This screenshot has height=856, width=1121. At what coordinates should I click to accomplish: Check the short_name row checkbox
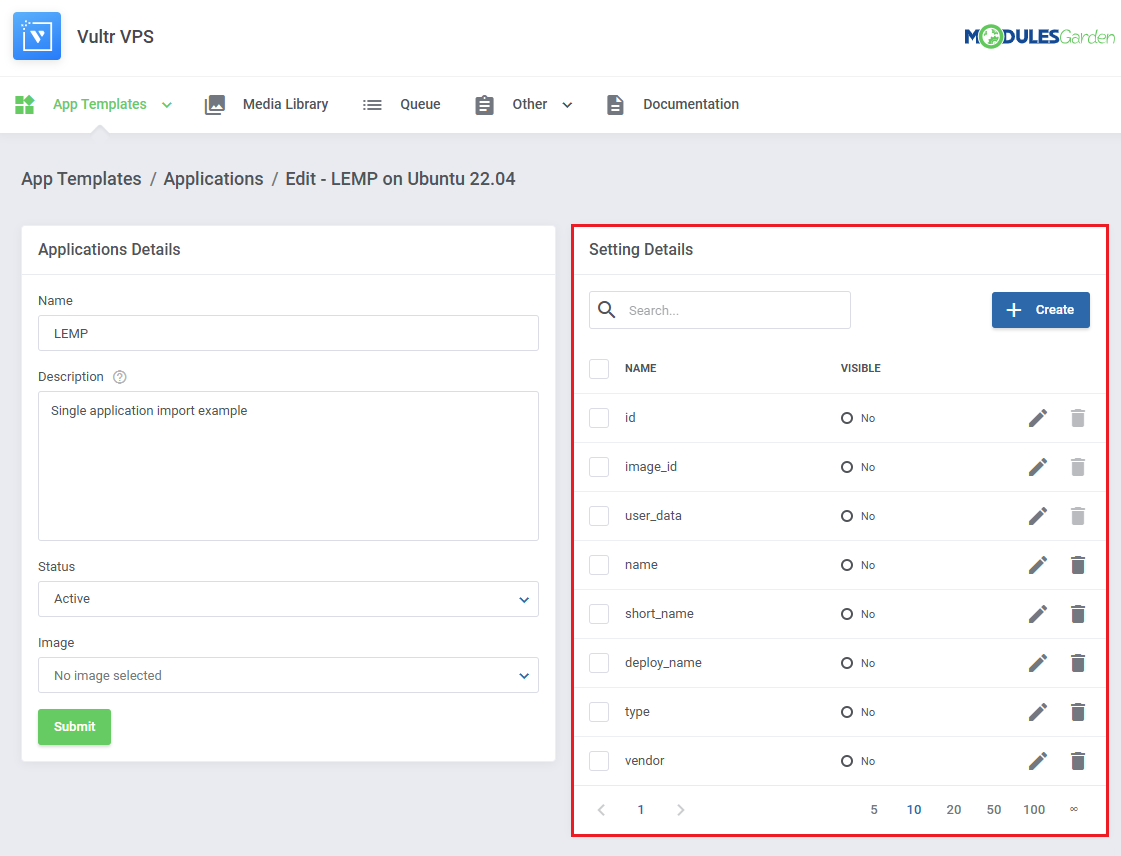tap(599, 614)
